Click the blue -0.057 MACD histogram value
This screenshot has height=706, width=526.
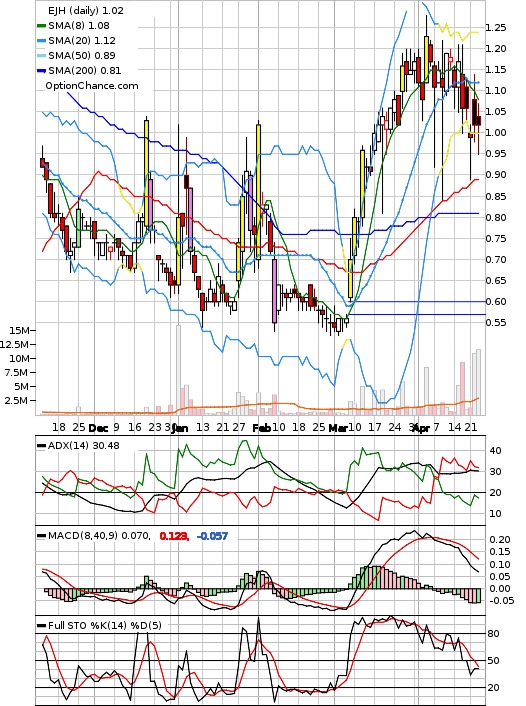(x=213, y=536)
